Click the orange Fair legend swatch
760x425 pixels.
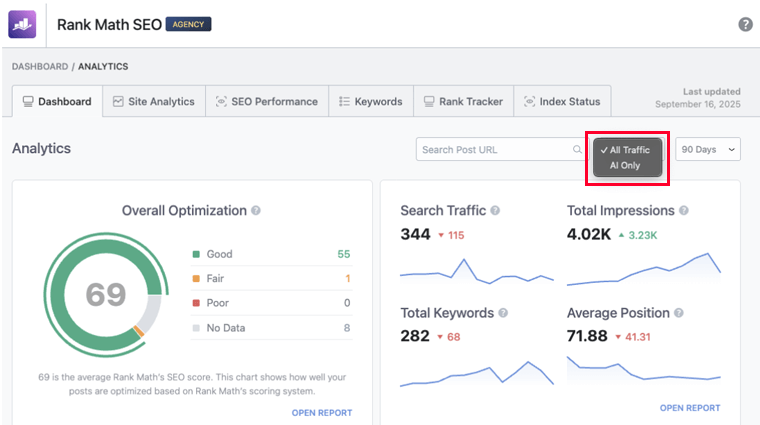click(196, 278)
